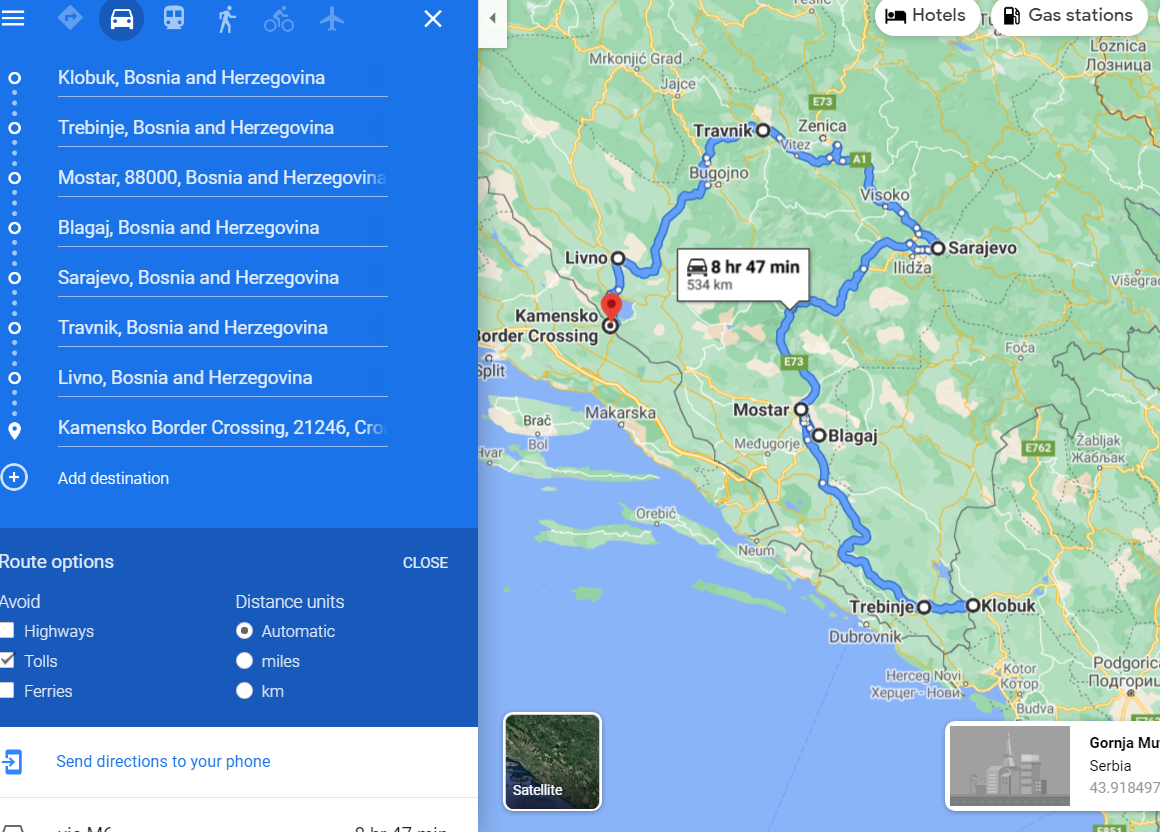The image size is (1160, 832).
Task: Click the 8 hr 47 min route label
Action: (743, 274)
